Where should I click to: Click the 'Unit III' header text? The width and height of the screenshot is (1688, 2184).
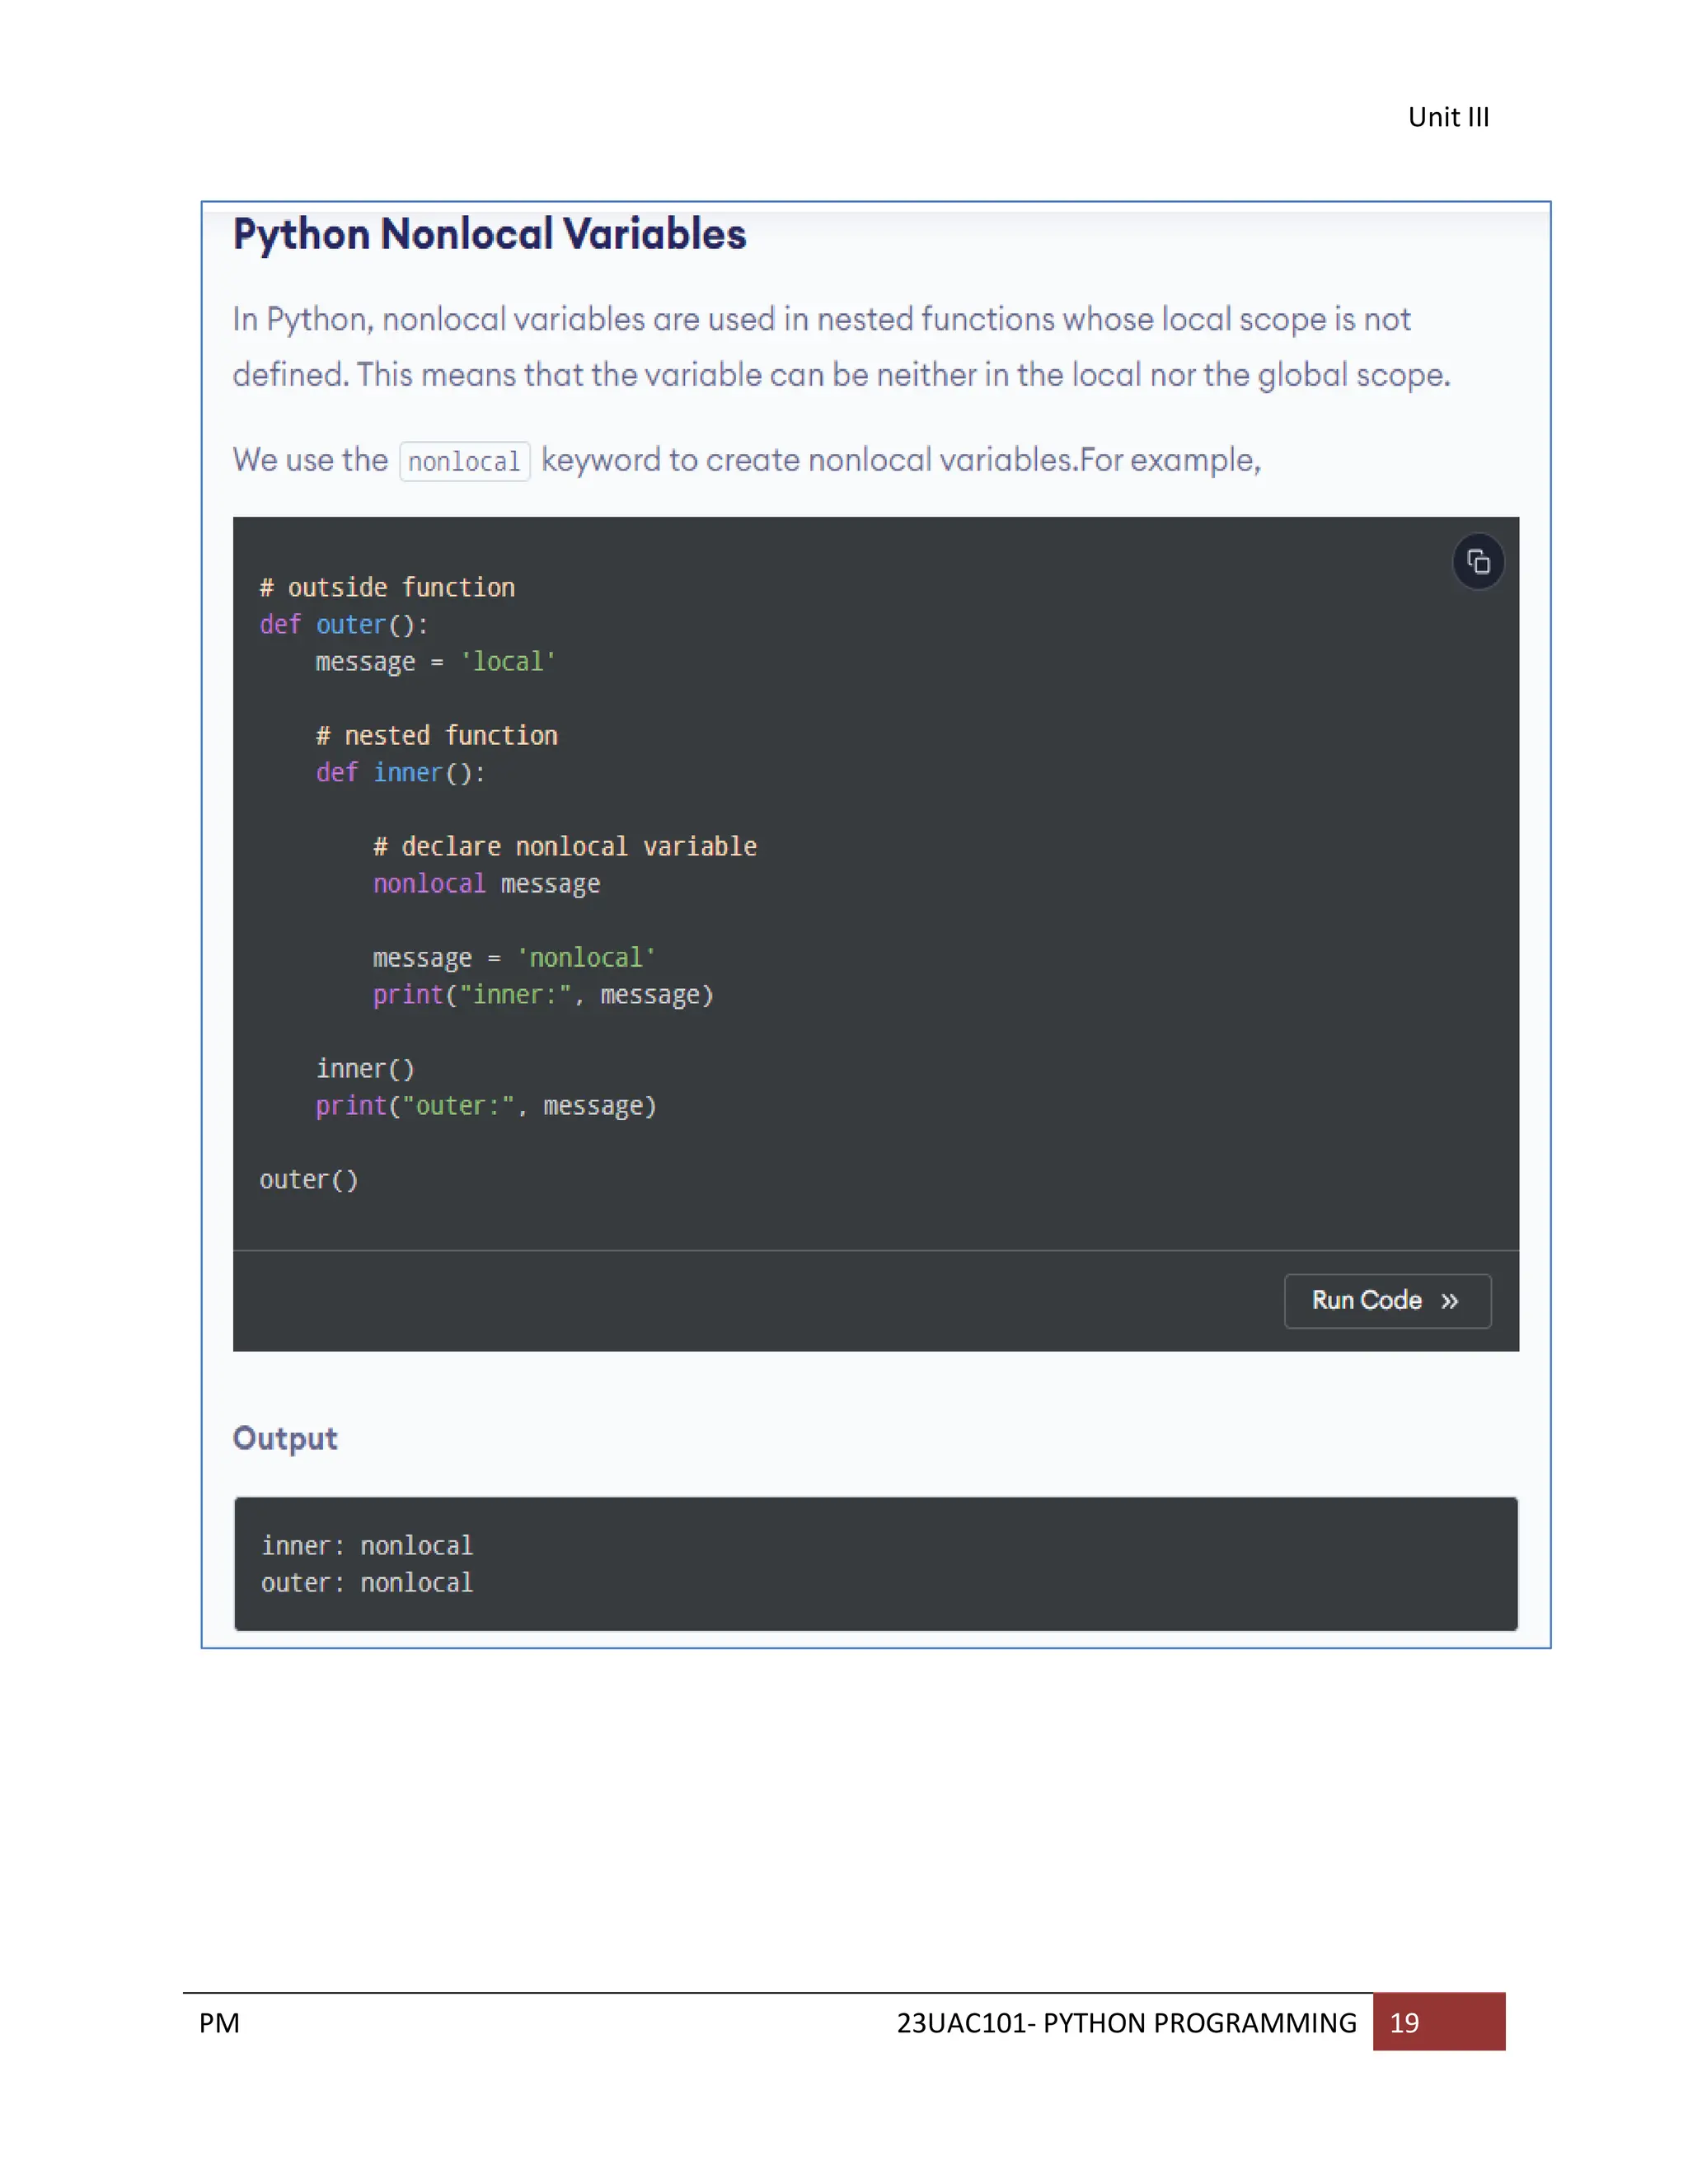pyautogui.click(x=1448, y=117)
